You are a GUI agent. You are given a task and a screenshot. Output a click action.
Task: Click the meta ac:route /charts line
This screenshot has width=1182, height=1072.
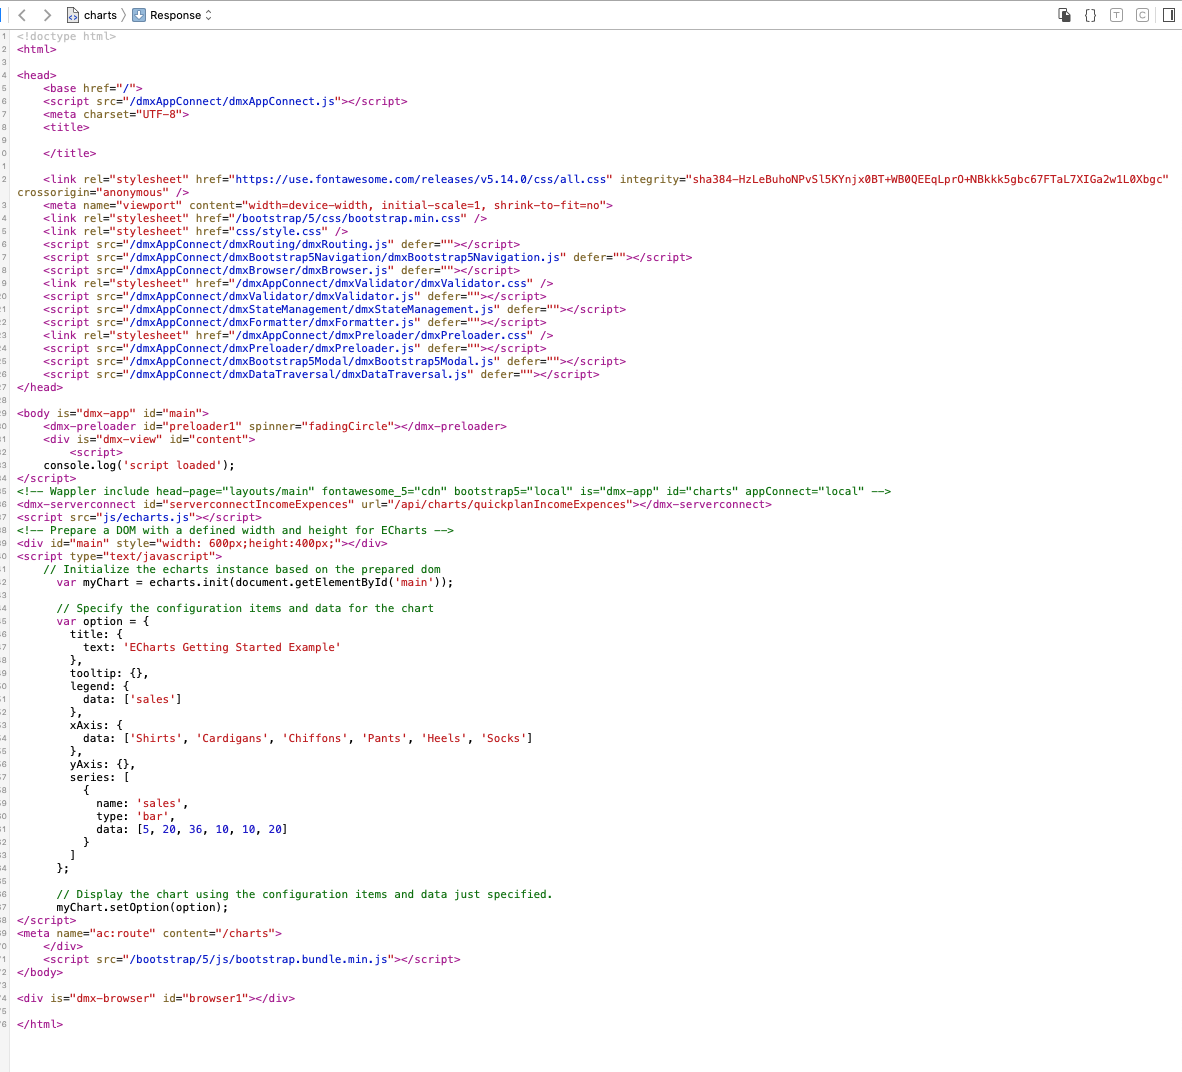tap(149, 933)
